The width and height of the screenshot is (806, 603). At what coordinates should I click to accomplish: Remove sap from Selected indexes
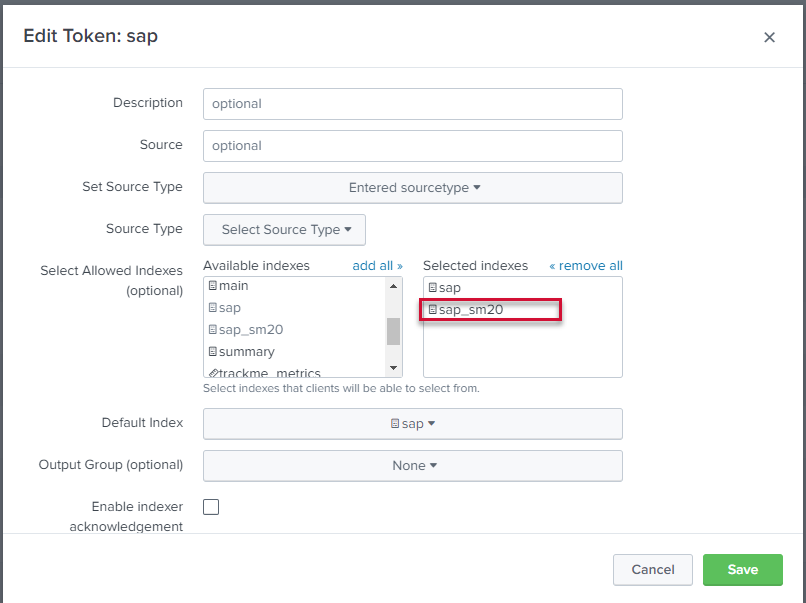[x=449, y=288]
